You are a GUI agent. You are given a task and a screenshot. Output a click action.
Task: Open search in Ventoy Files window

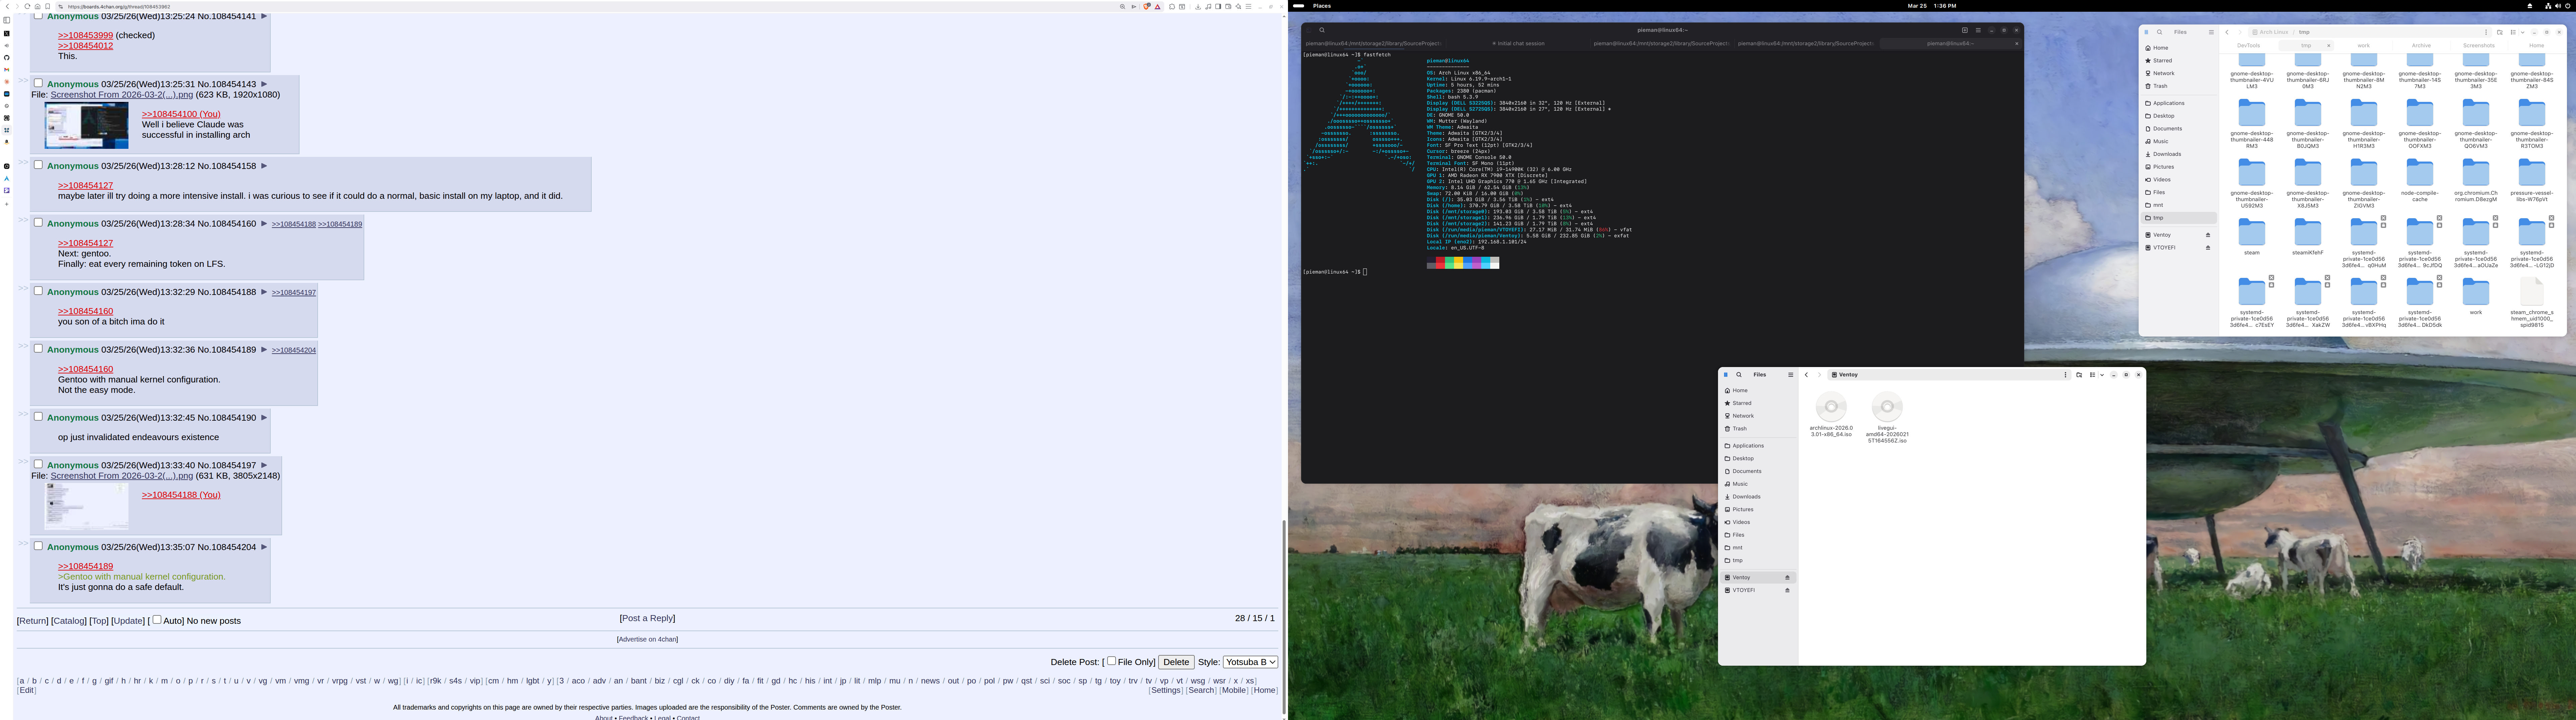(1739, 375)
